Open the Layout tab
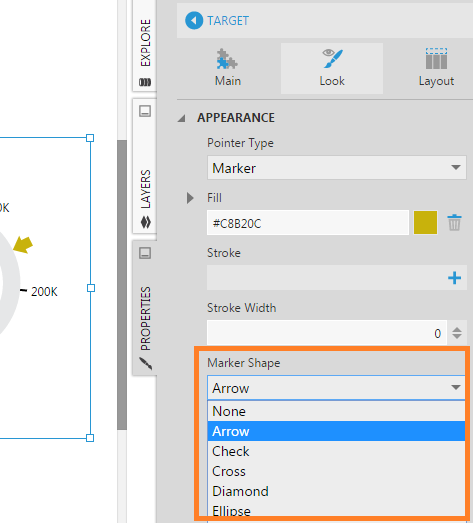473x523 pixels. point(436,68)
